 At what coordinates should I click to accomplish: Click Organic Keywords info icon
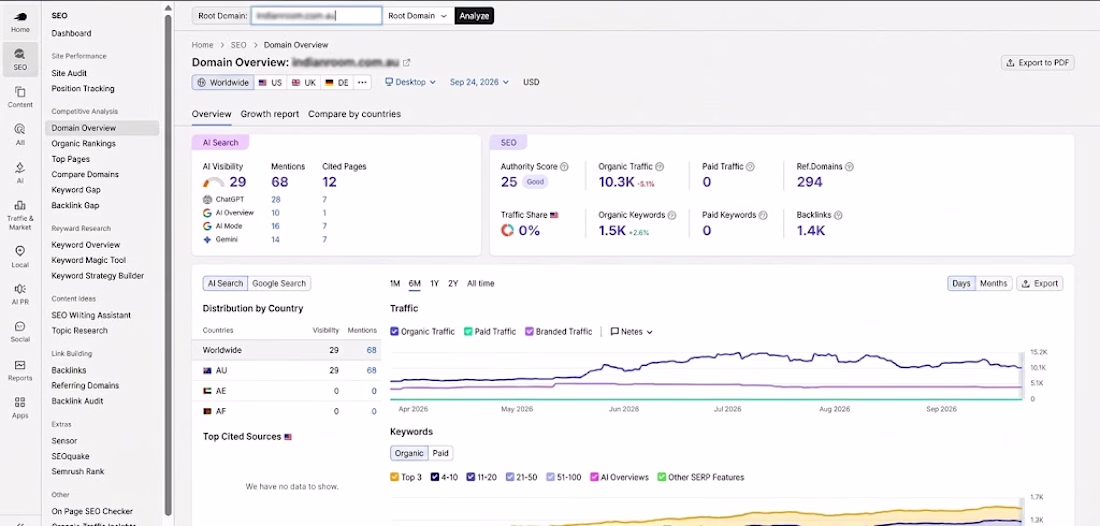671,215
